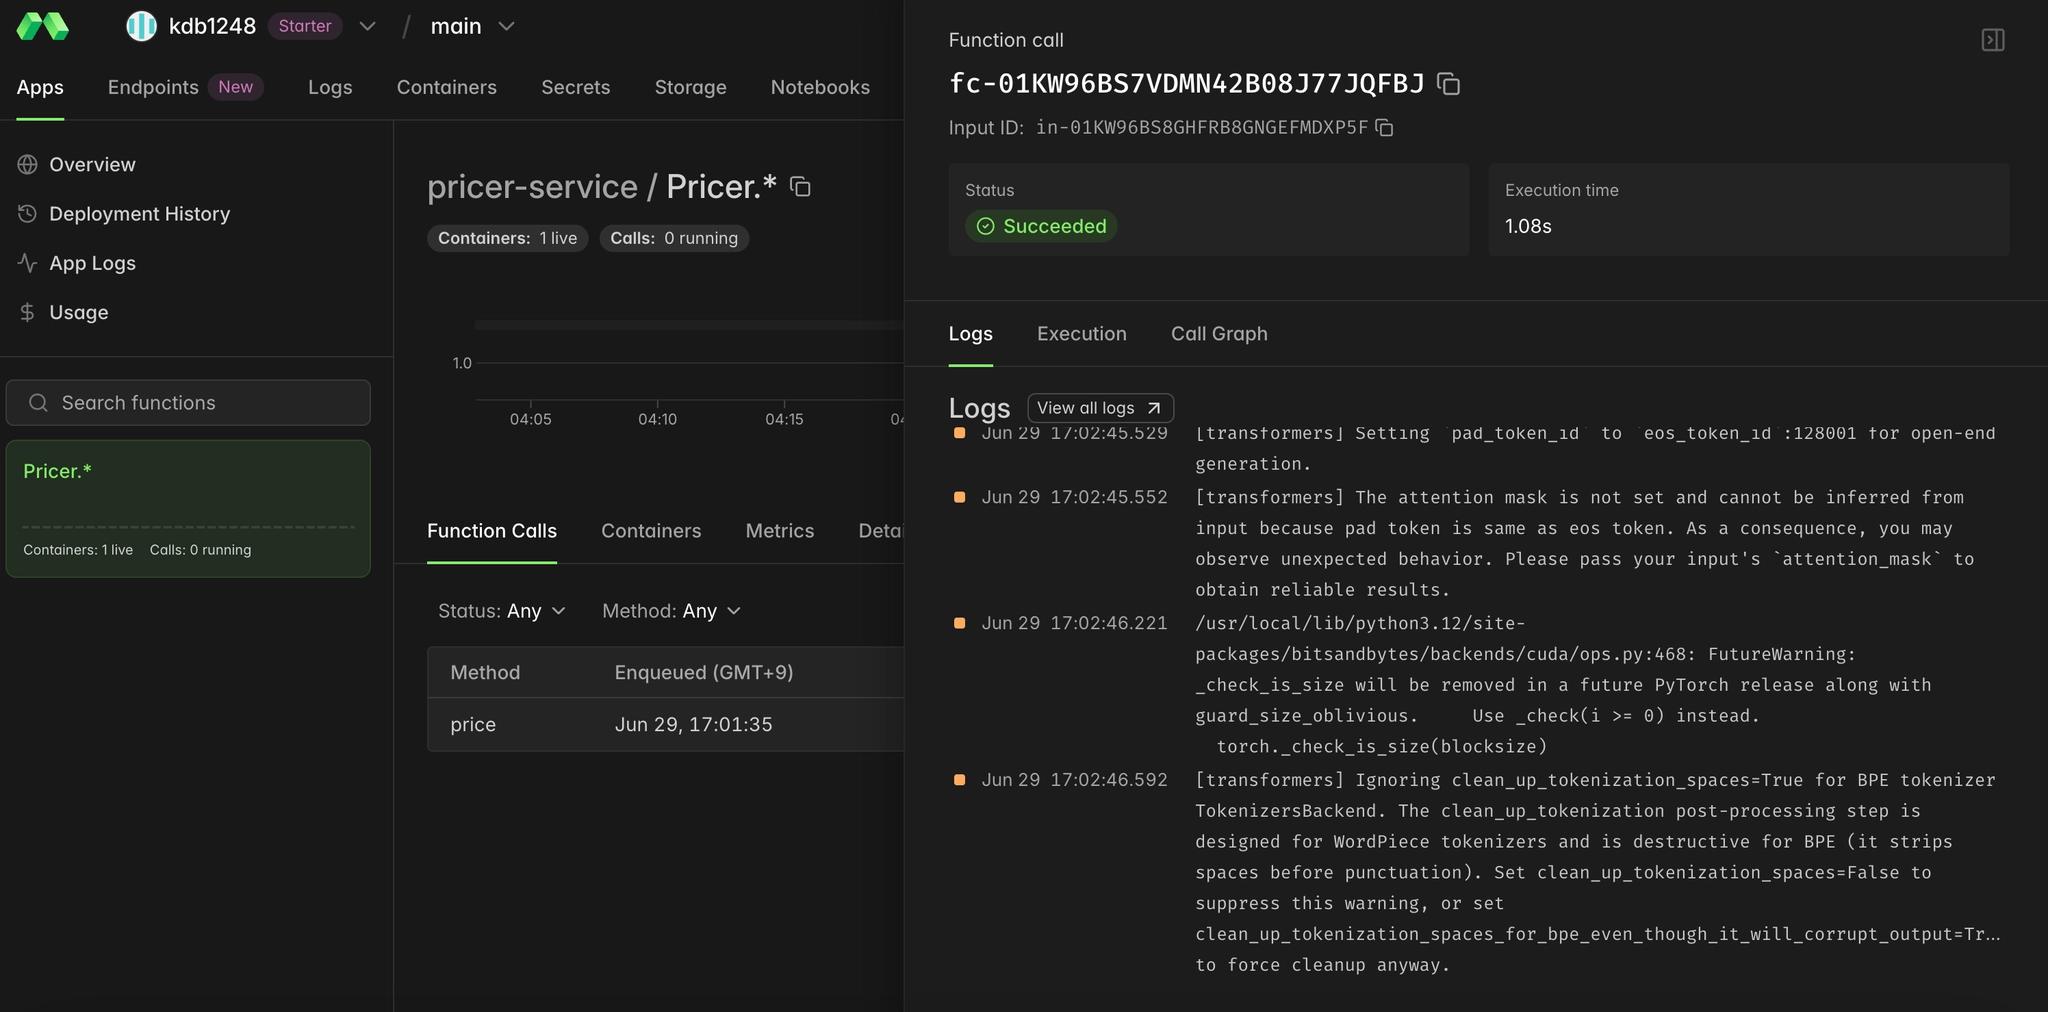Click the Usage dollar icon
Screen dimensions: 2048x1012
[28, 312]
